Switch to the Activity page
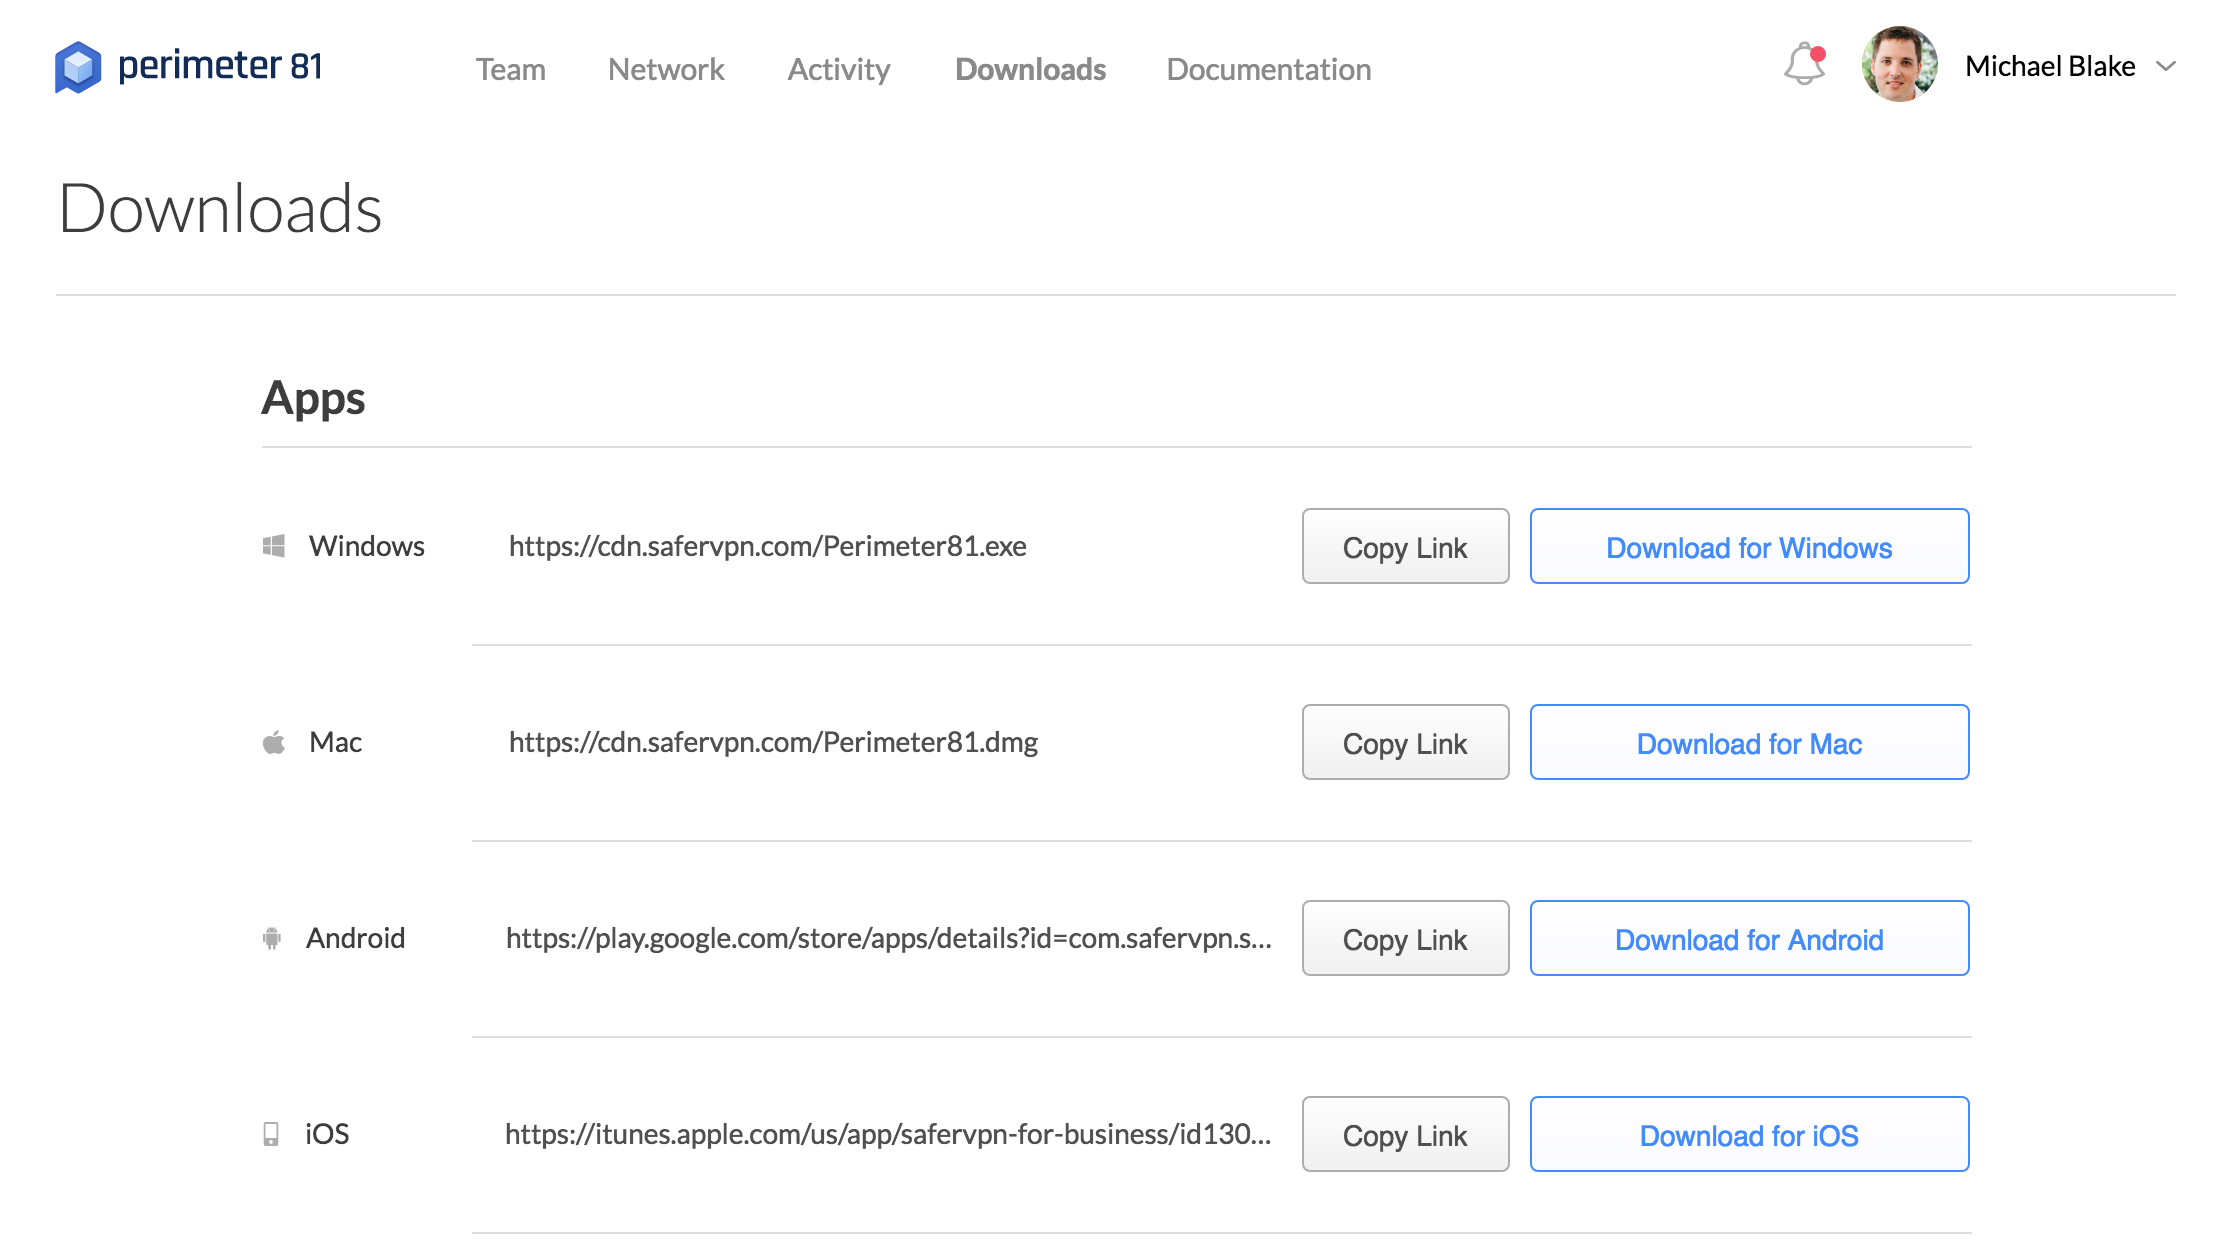2226x1256 pixels. coord(838,69)
